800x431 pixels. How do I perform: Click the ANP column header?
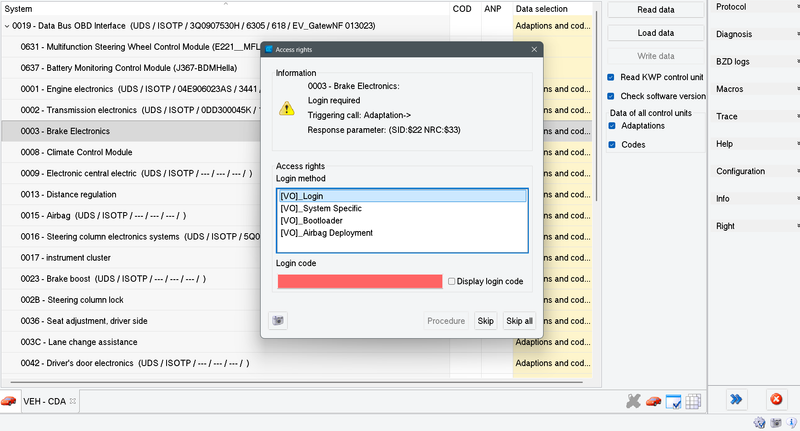pos(496,9)
